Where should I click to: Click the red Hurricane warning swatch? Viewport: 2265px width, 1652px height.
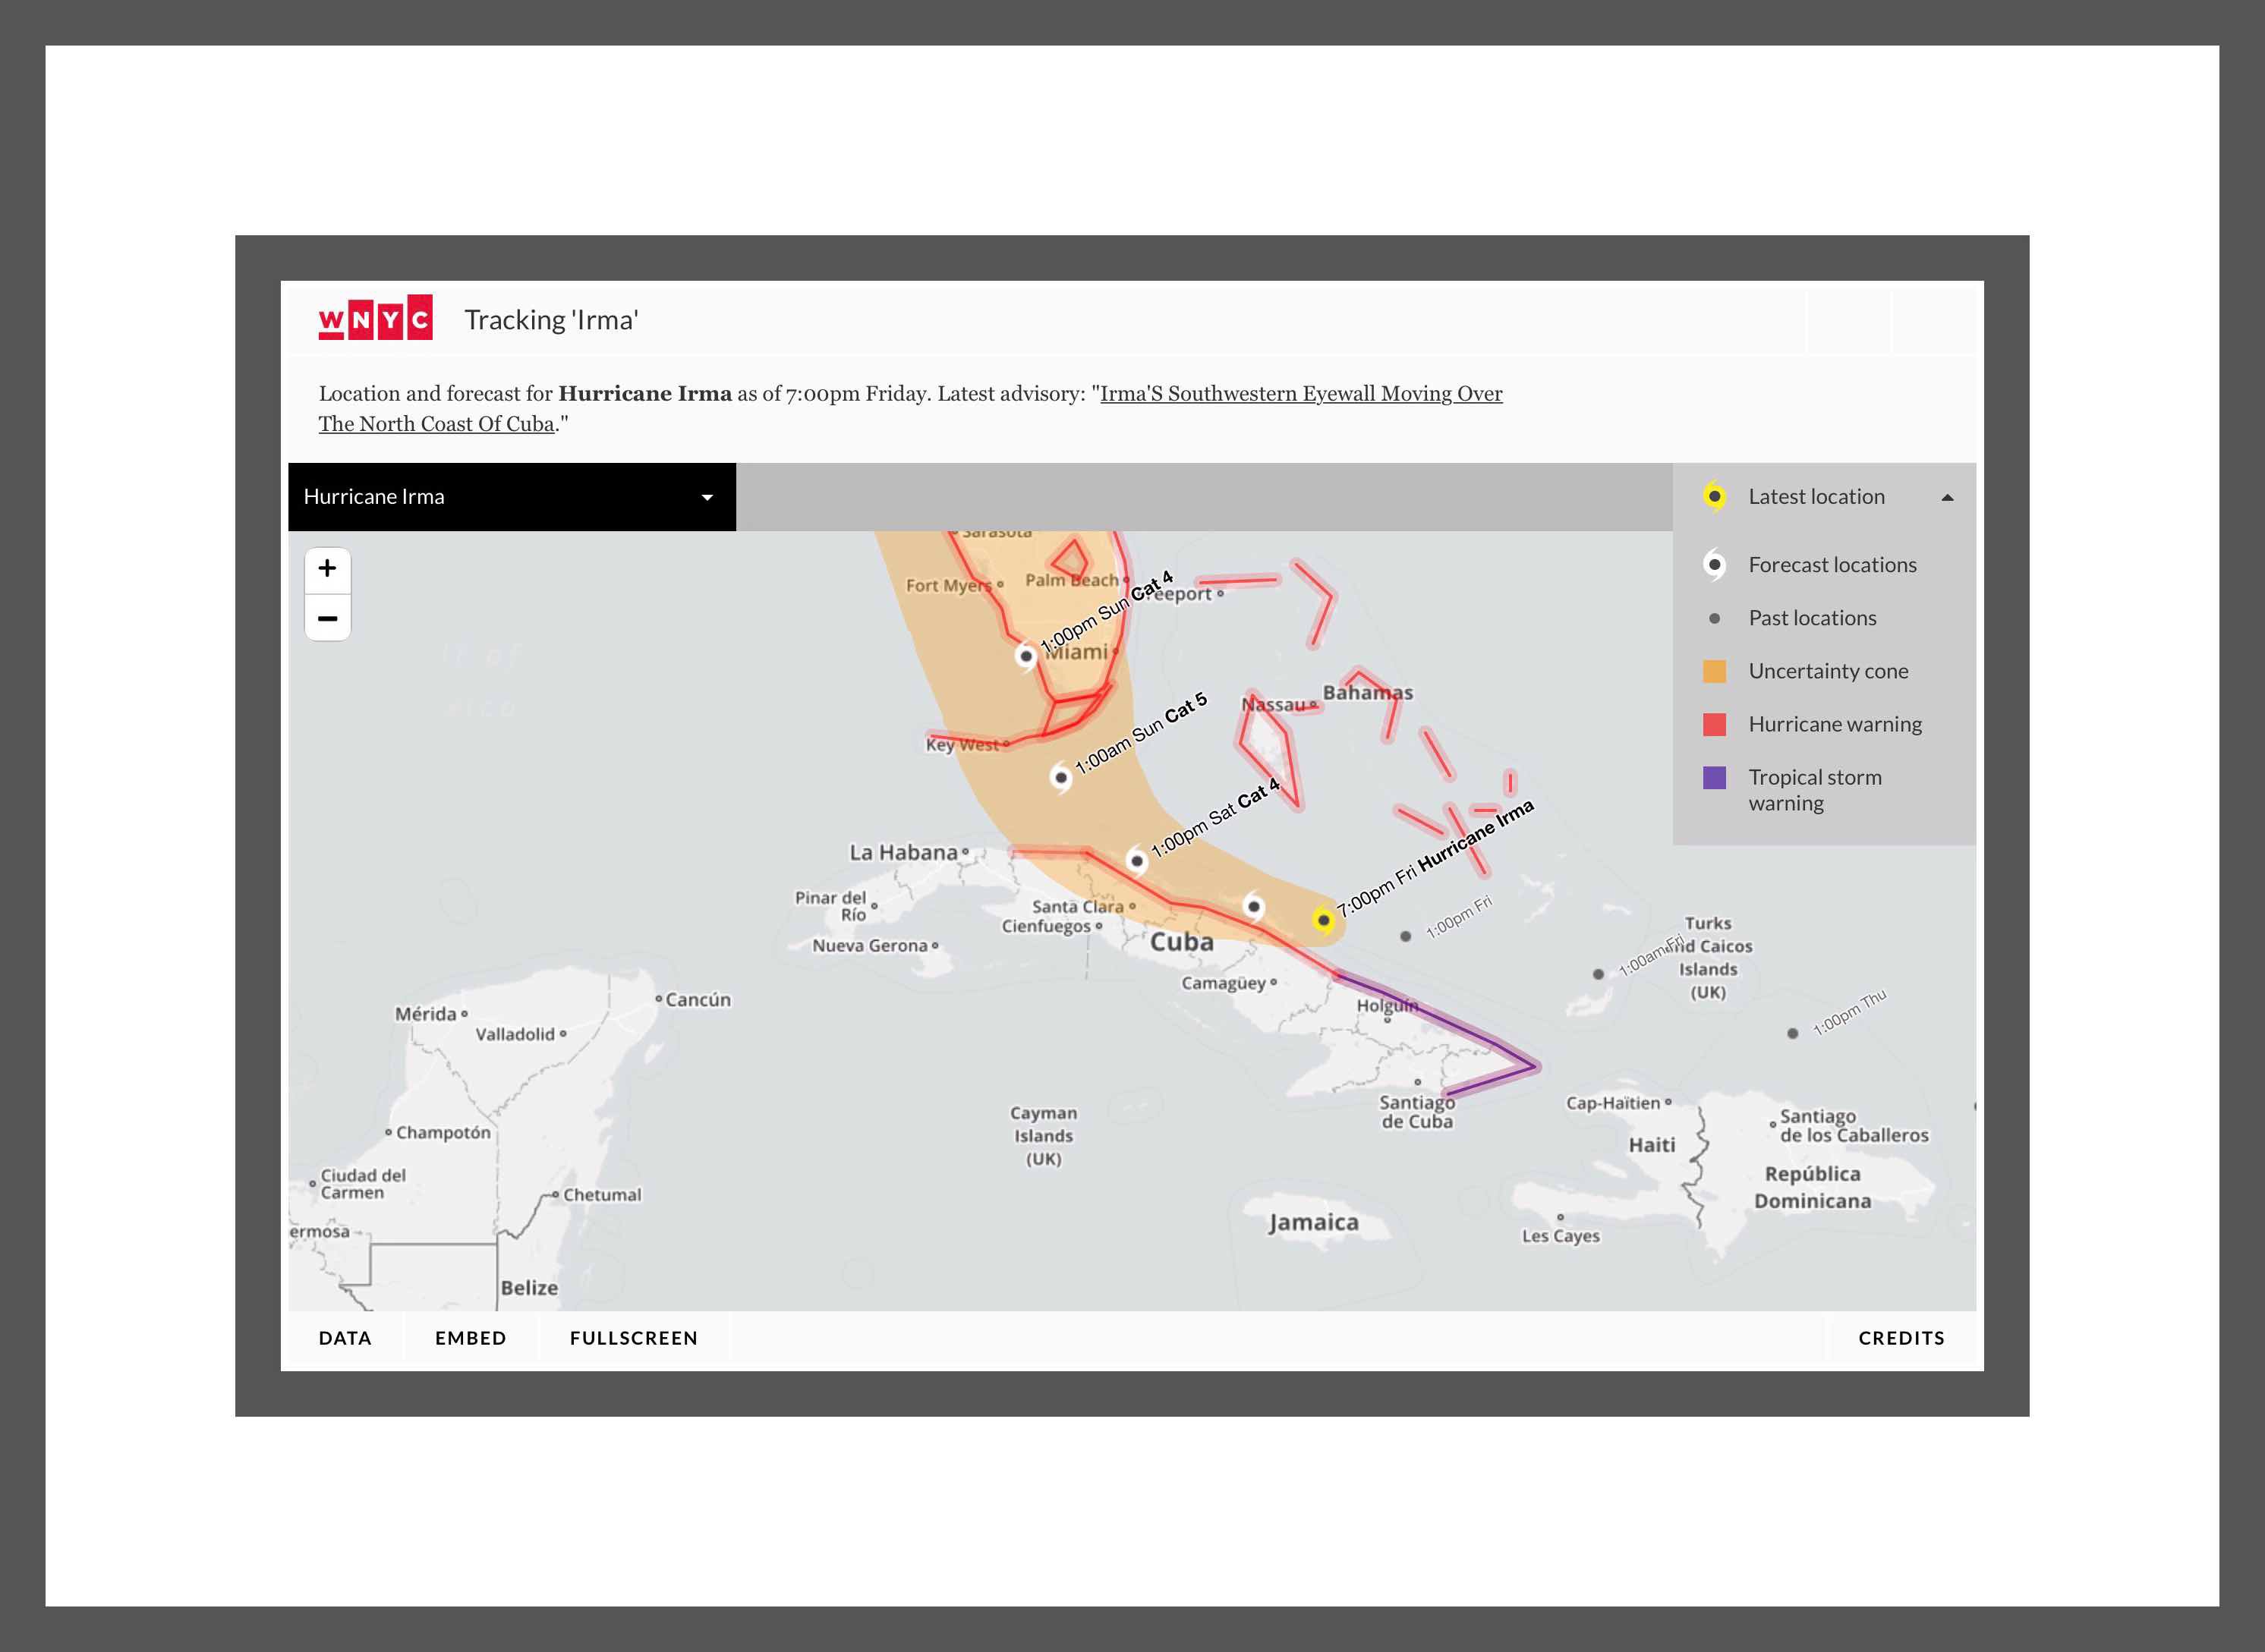(1714, 724)
